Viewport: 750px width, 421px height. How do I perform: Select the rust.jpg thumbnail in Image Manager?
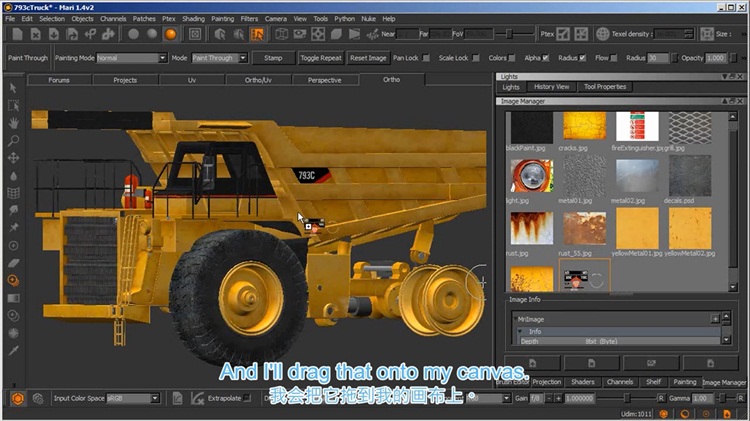click(x=531, y=229)
